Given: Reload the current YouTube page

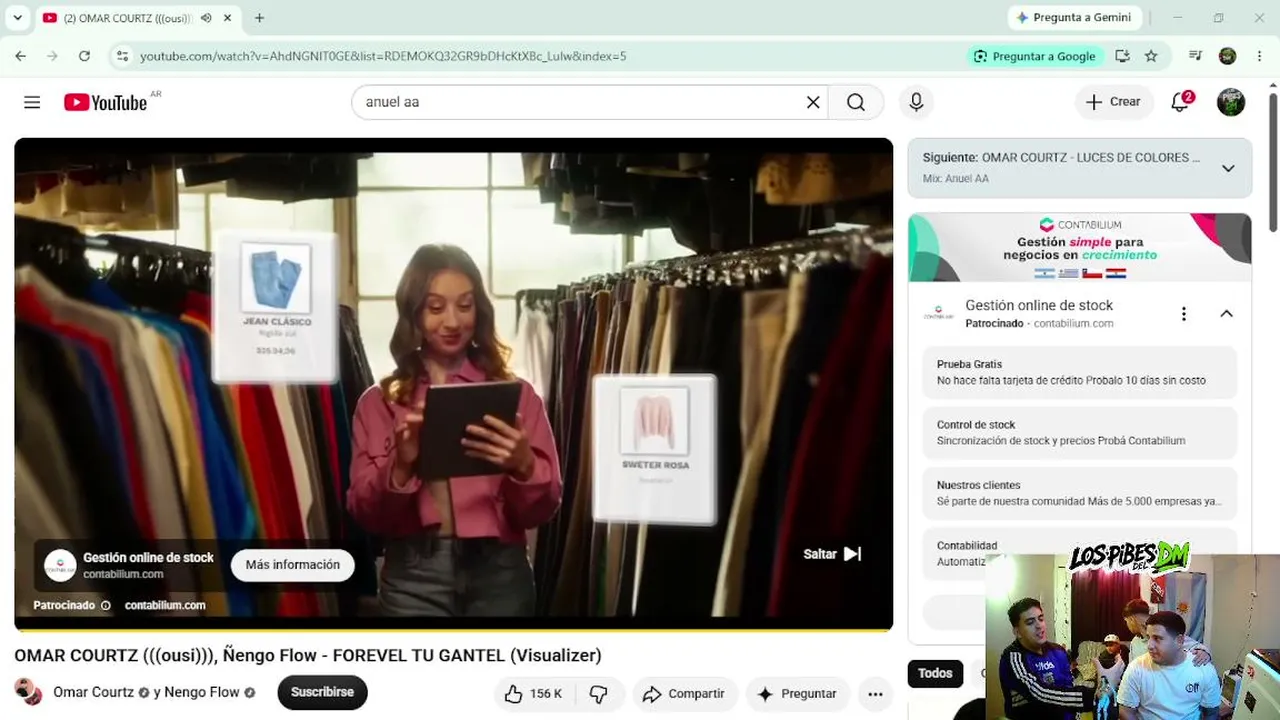Looking at the screenshot, I should (x=84, y=56).
